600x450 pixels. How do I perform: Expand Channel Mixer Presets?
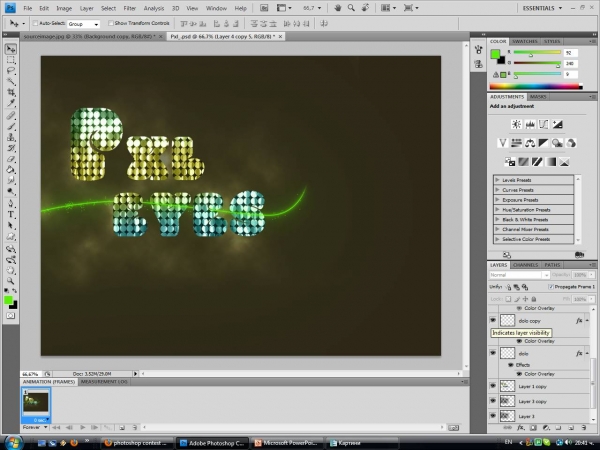click(x=497, y=229)
